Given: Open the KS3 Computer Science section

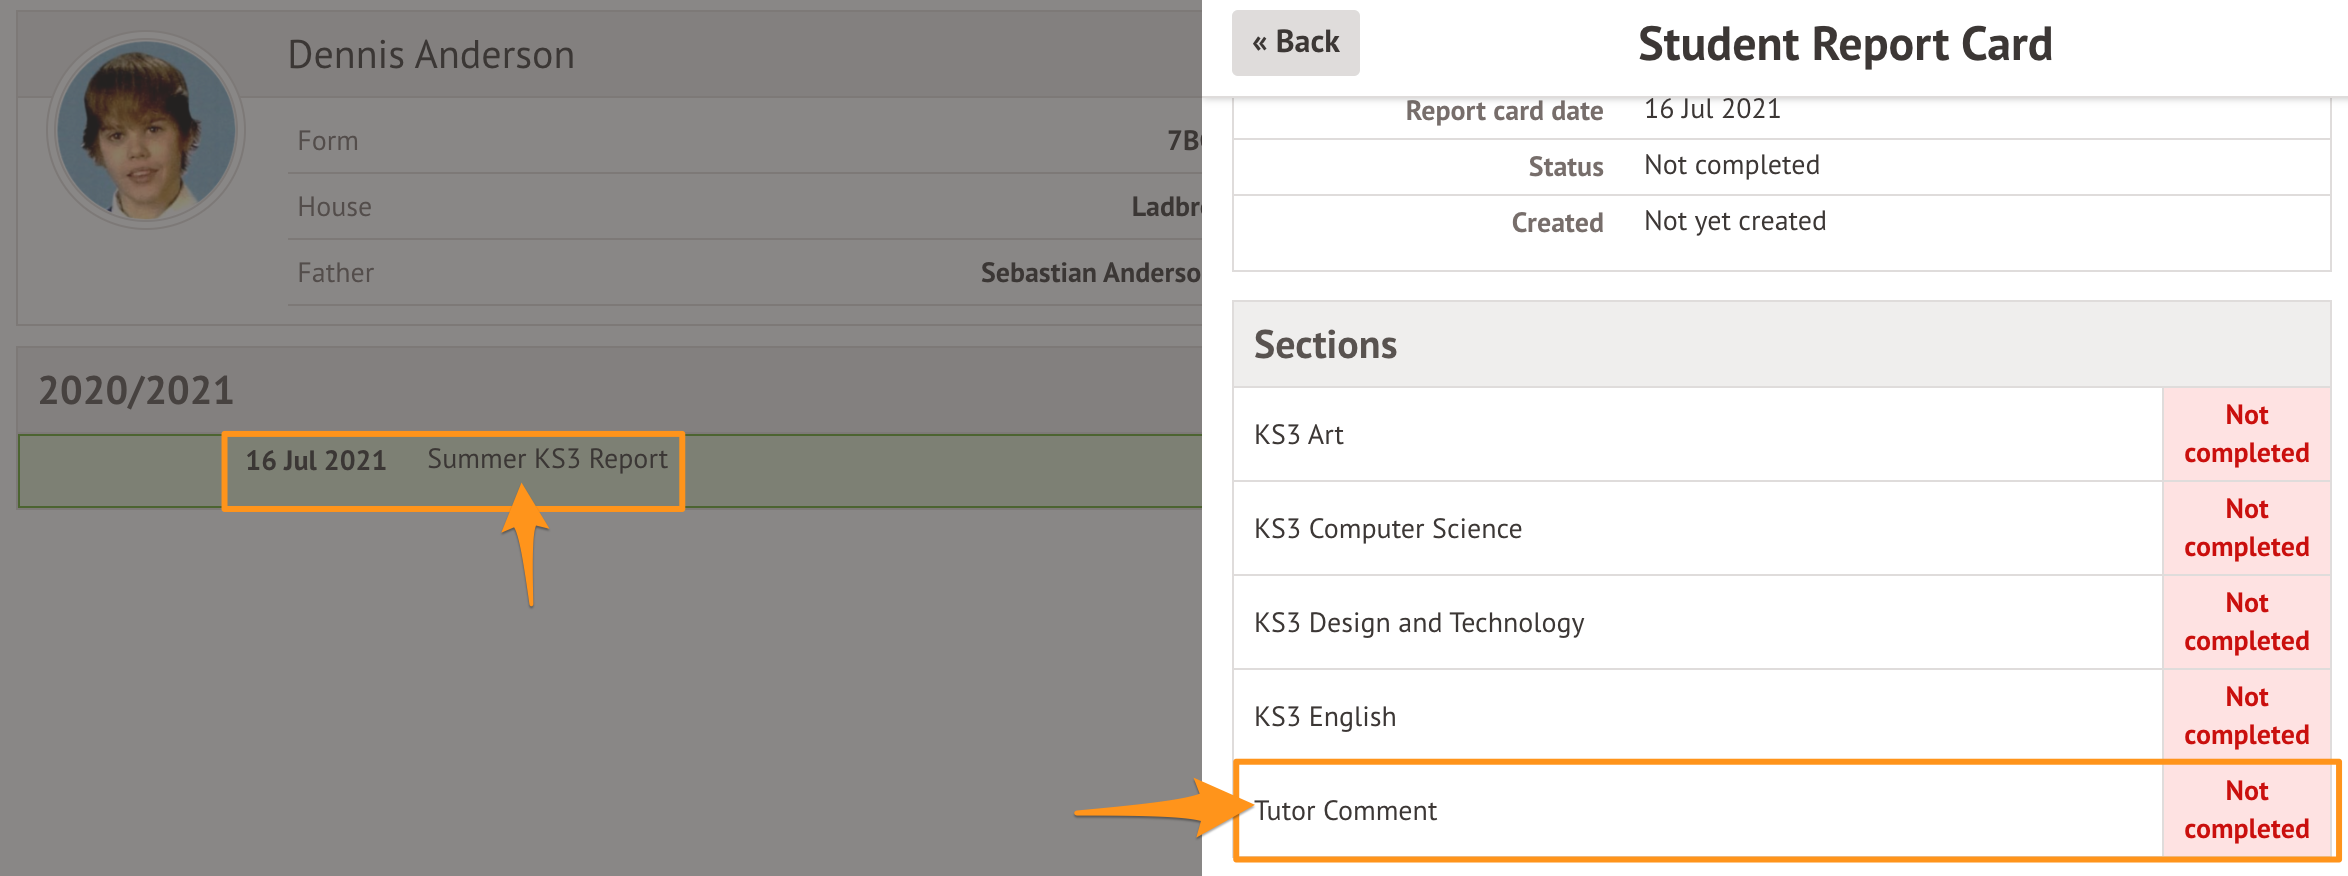Looking at the screenshot, I should point(1388,529).
